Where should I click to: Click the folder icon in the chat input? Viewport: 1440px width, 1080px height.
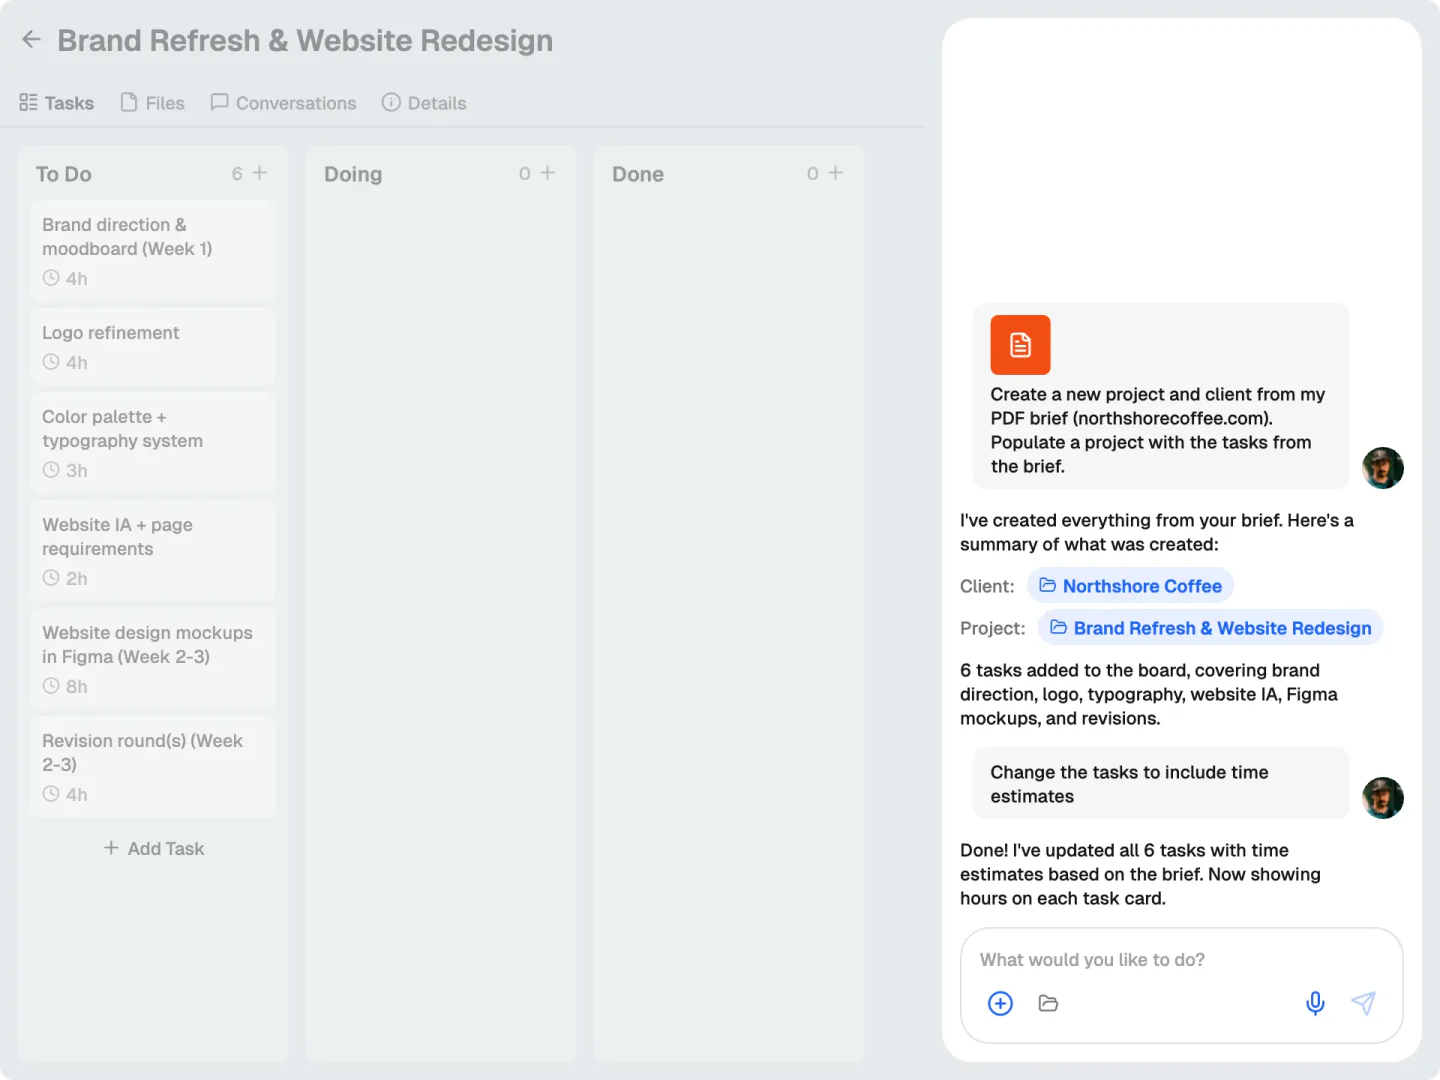1048,1003
